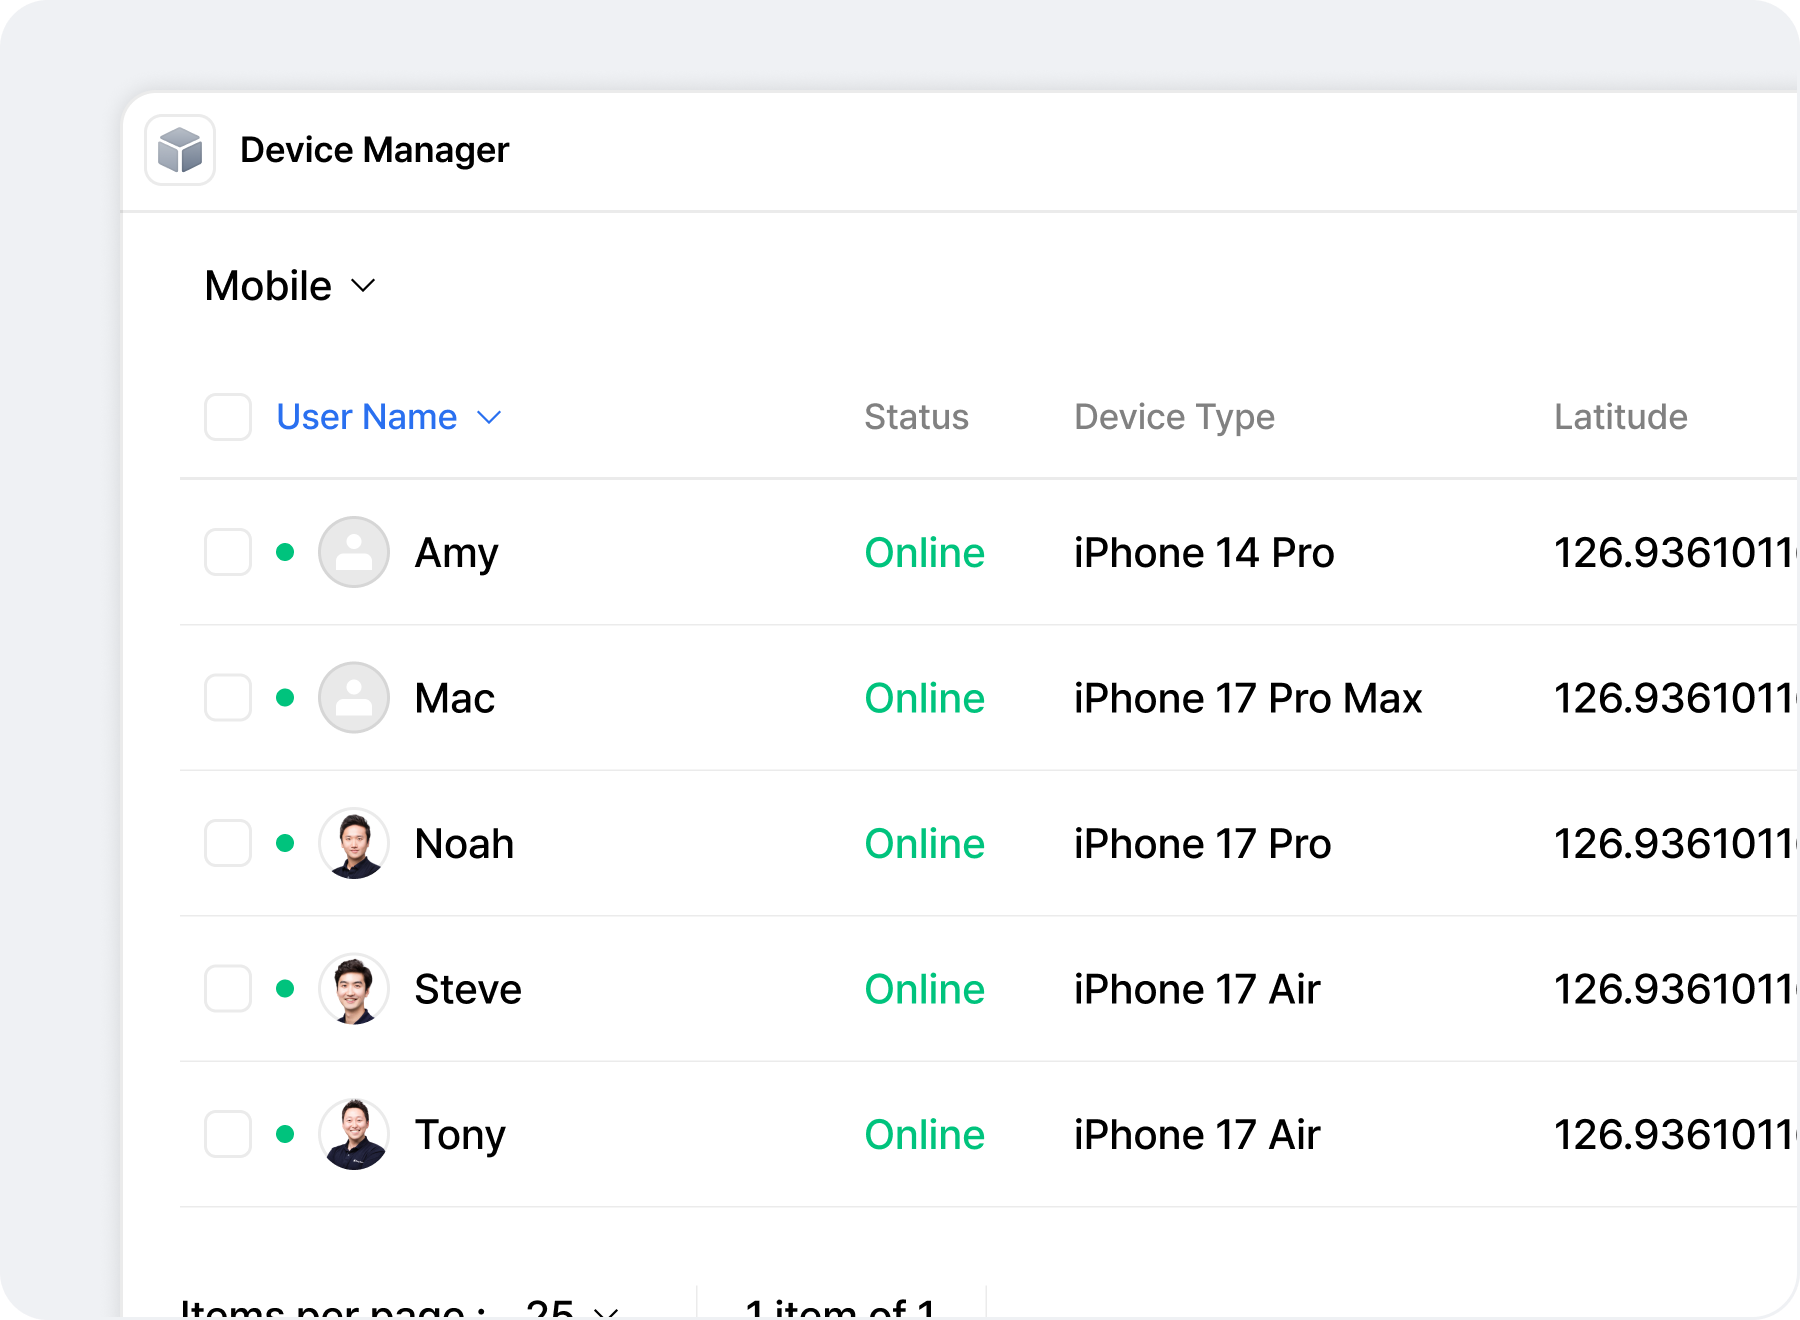Check the checkbox on Amy's row
Viewport: 1800px width, 1320px height.
227,552
